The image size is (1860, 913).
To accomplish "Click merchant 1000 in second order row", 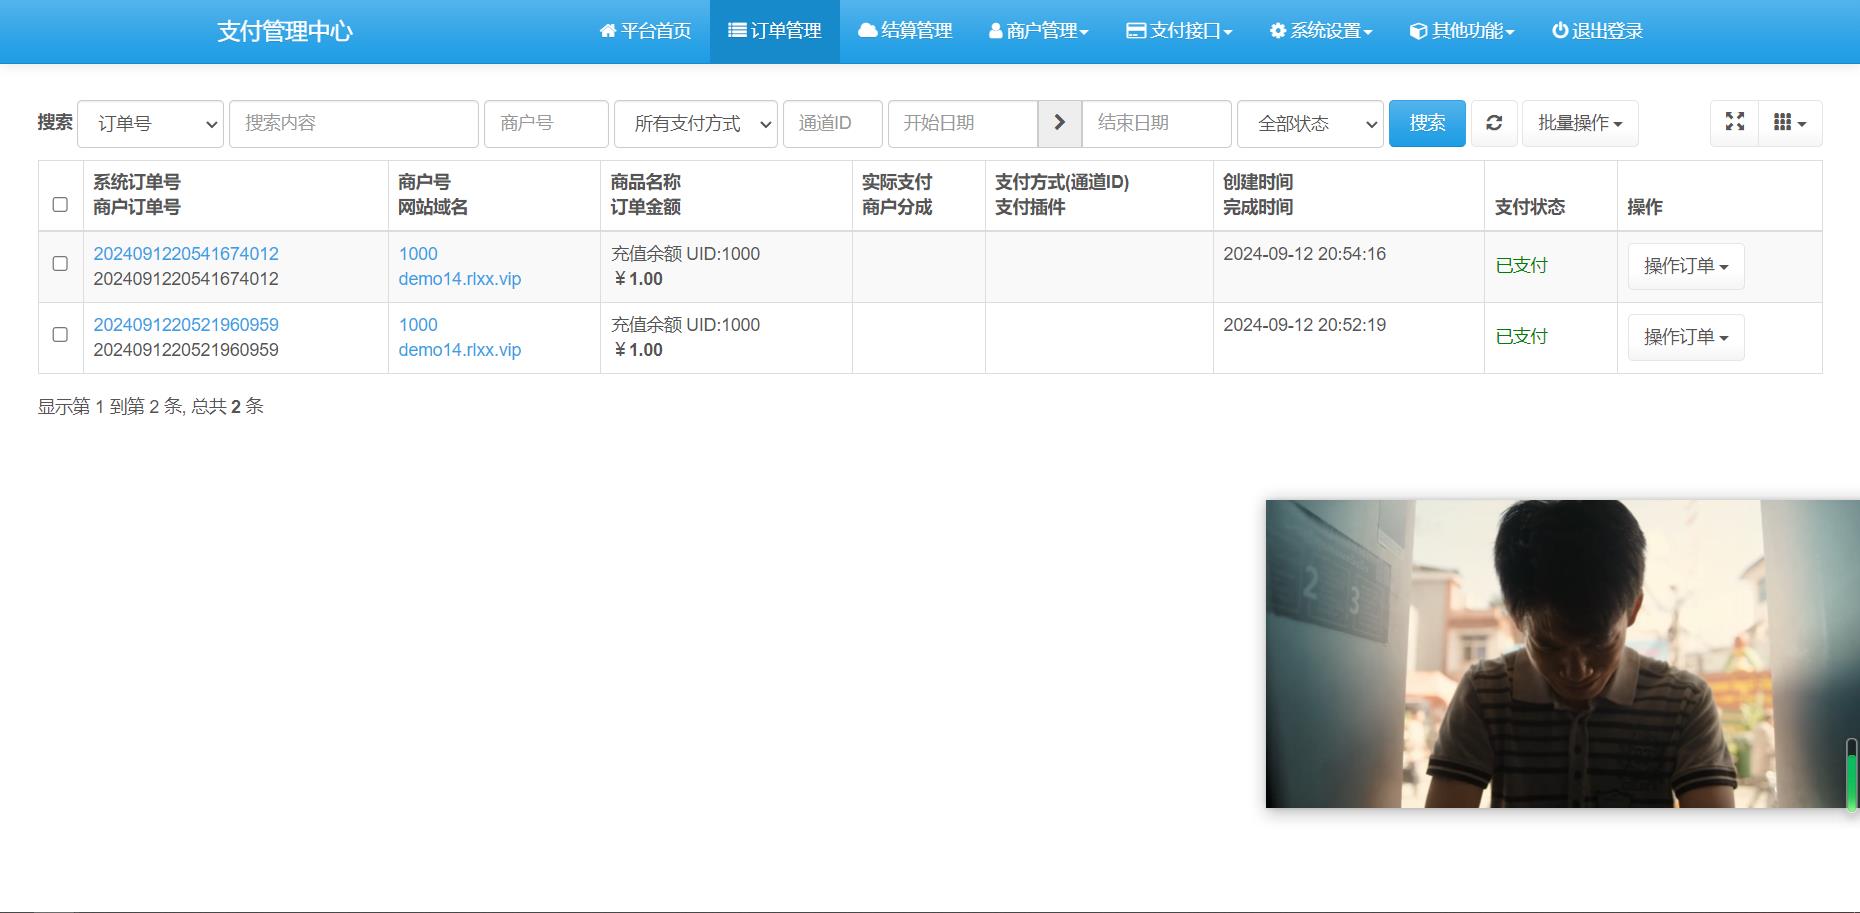I will [418, 325].
